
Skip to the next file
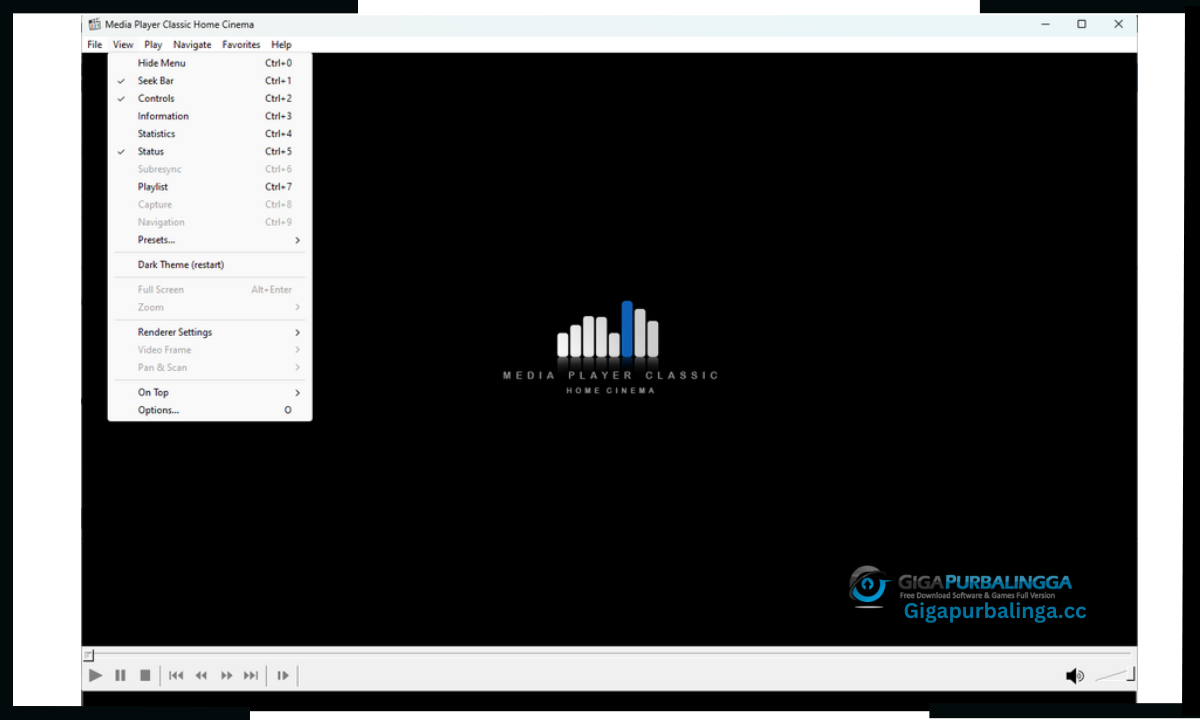point(251,676)
